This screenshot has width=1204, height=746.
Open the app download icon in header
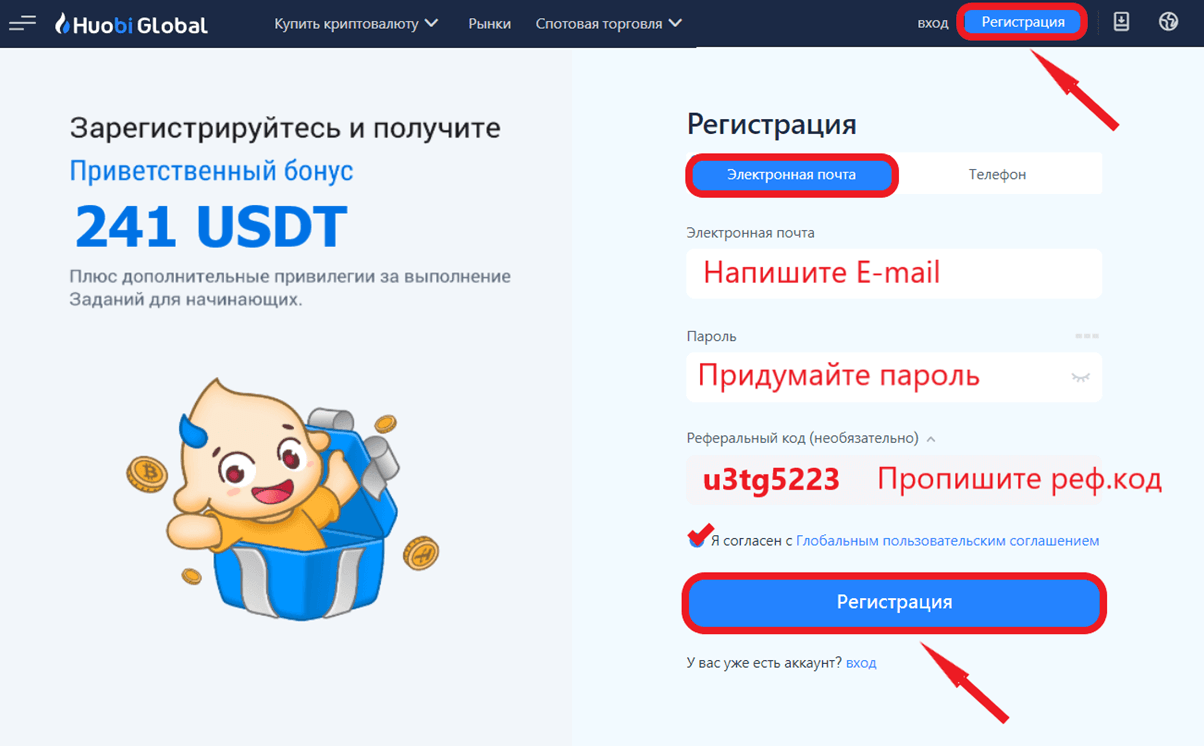tap(1121, 21)
